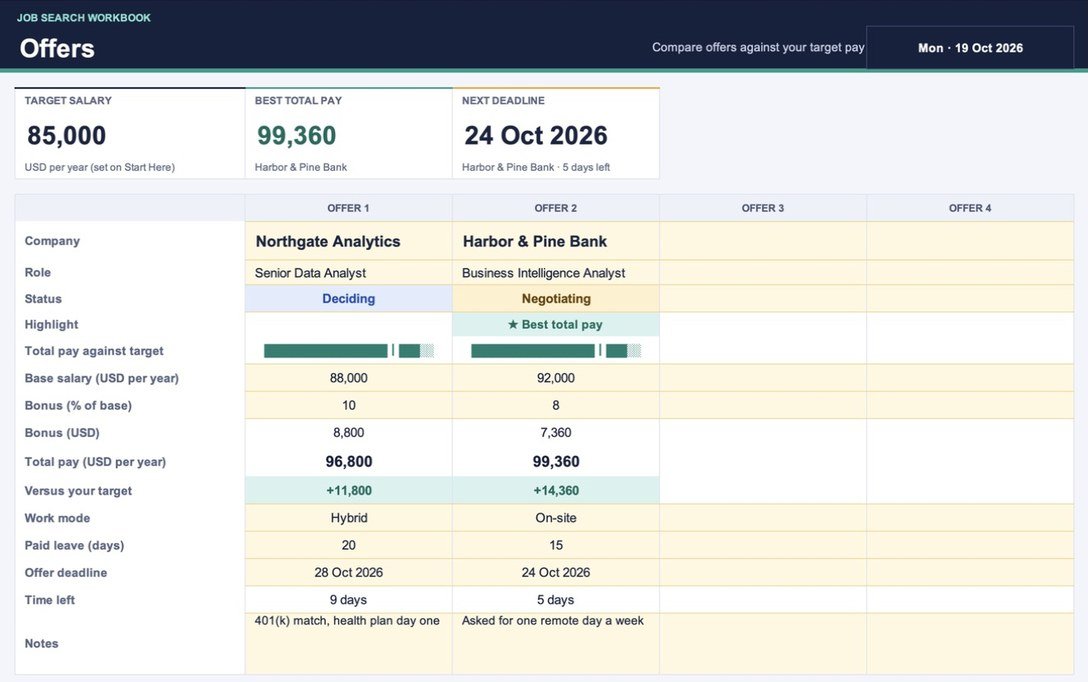
Task: Select the Harbor & Pine Bank company cell
Action: (x=556, y=241)
